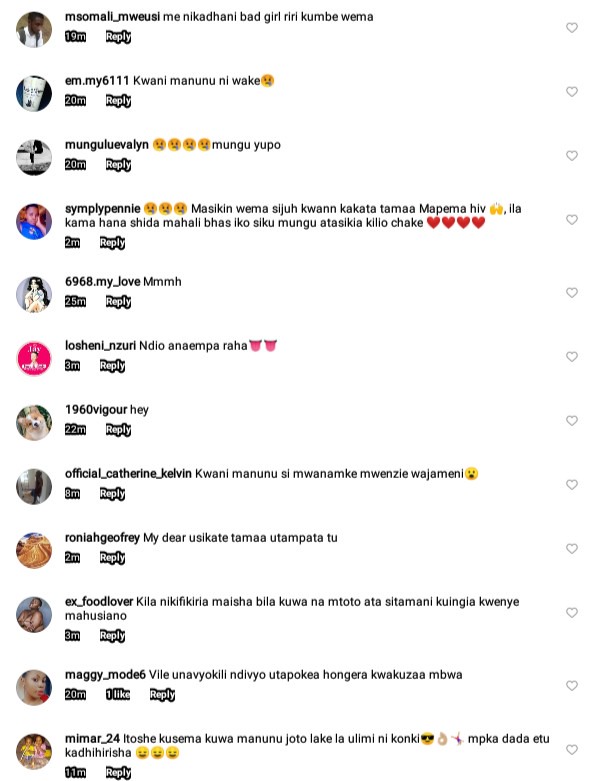Reply to ex_foodlover's comment
Screen dimensions: 600x781
pyautogui.click(x=112, y=636)
